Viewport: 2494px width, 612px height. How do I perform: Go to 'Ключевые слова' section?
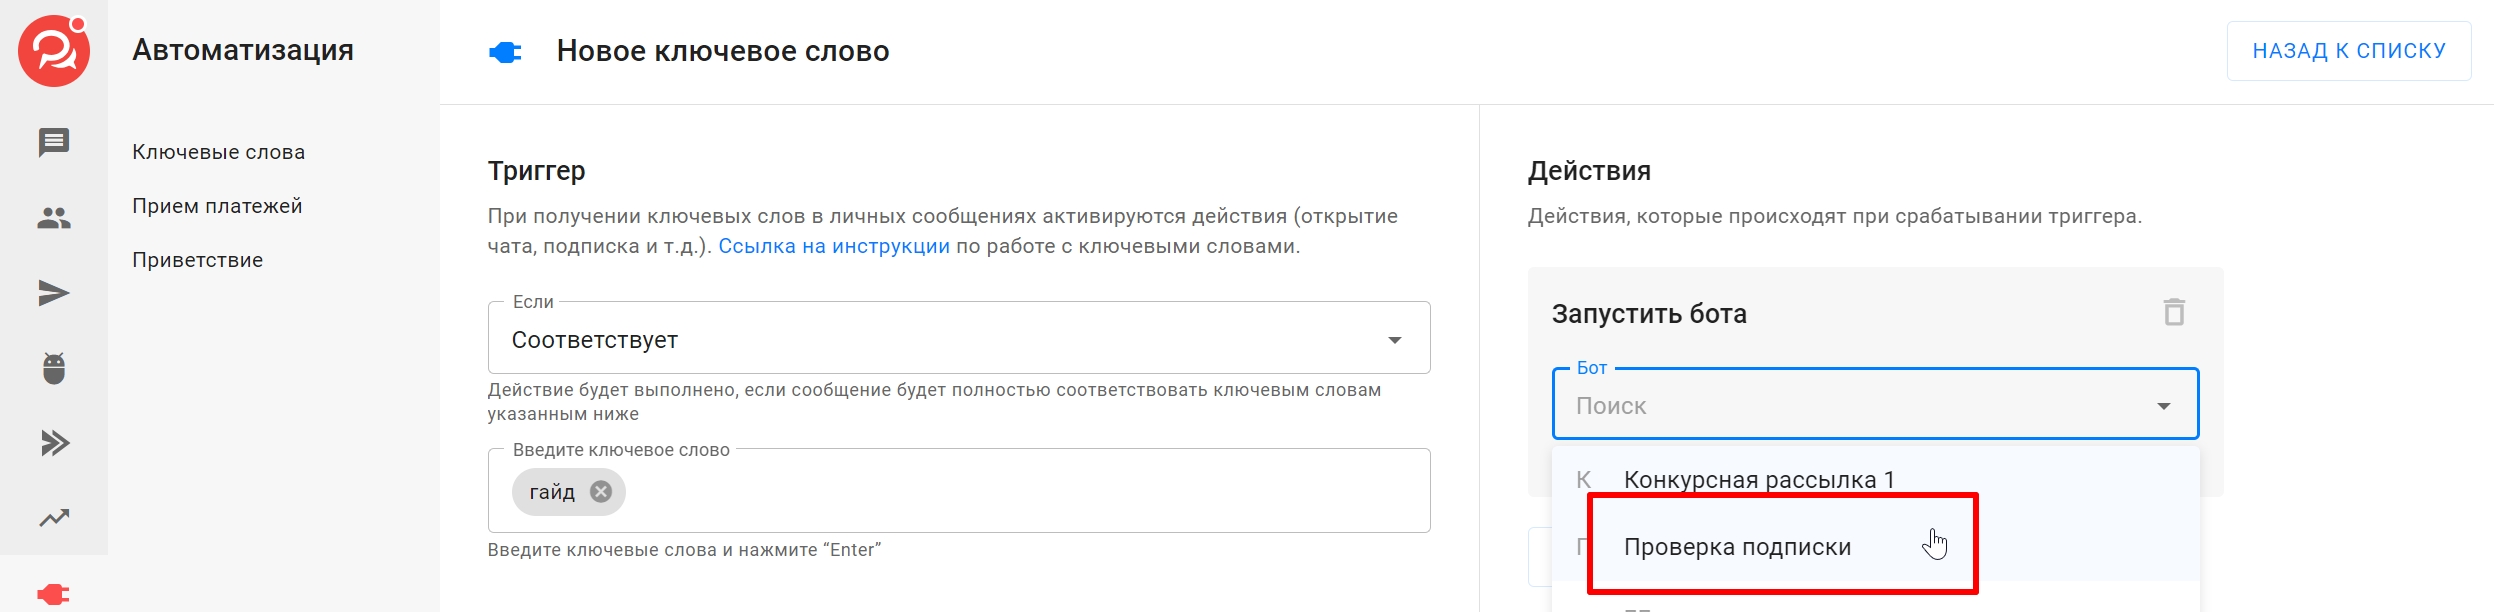(218, 152)
